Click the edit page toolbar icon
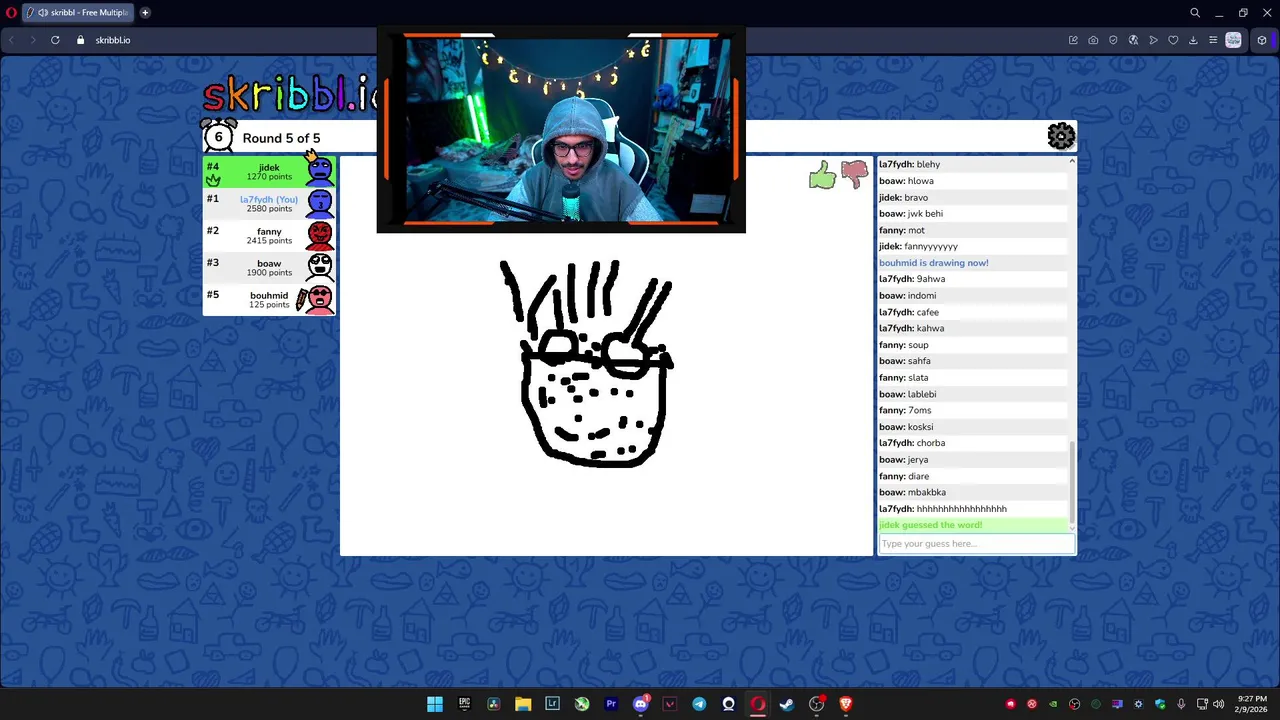 tap(1073, 40)
